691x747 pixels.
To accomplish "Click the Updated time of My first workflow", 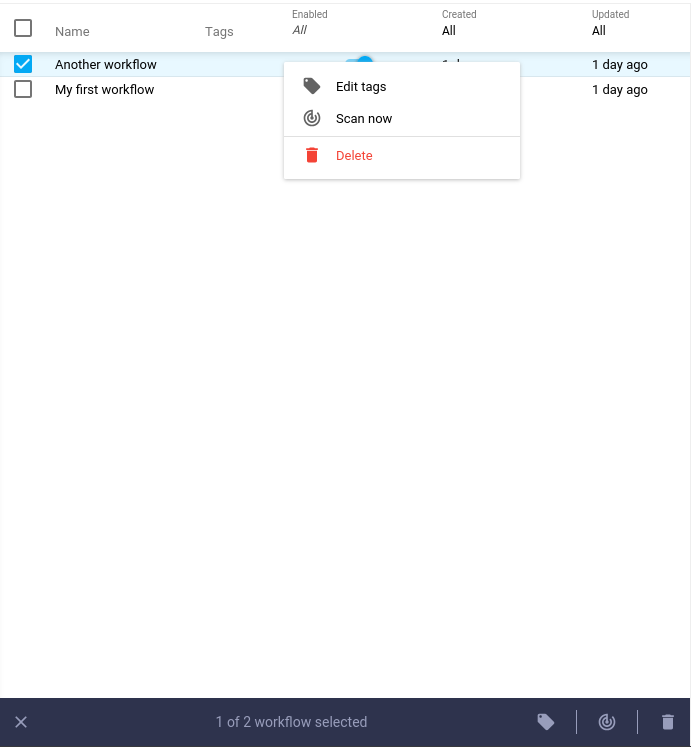I will pos(619,90).
